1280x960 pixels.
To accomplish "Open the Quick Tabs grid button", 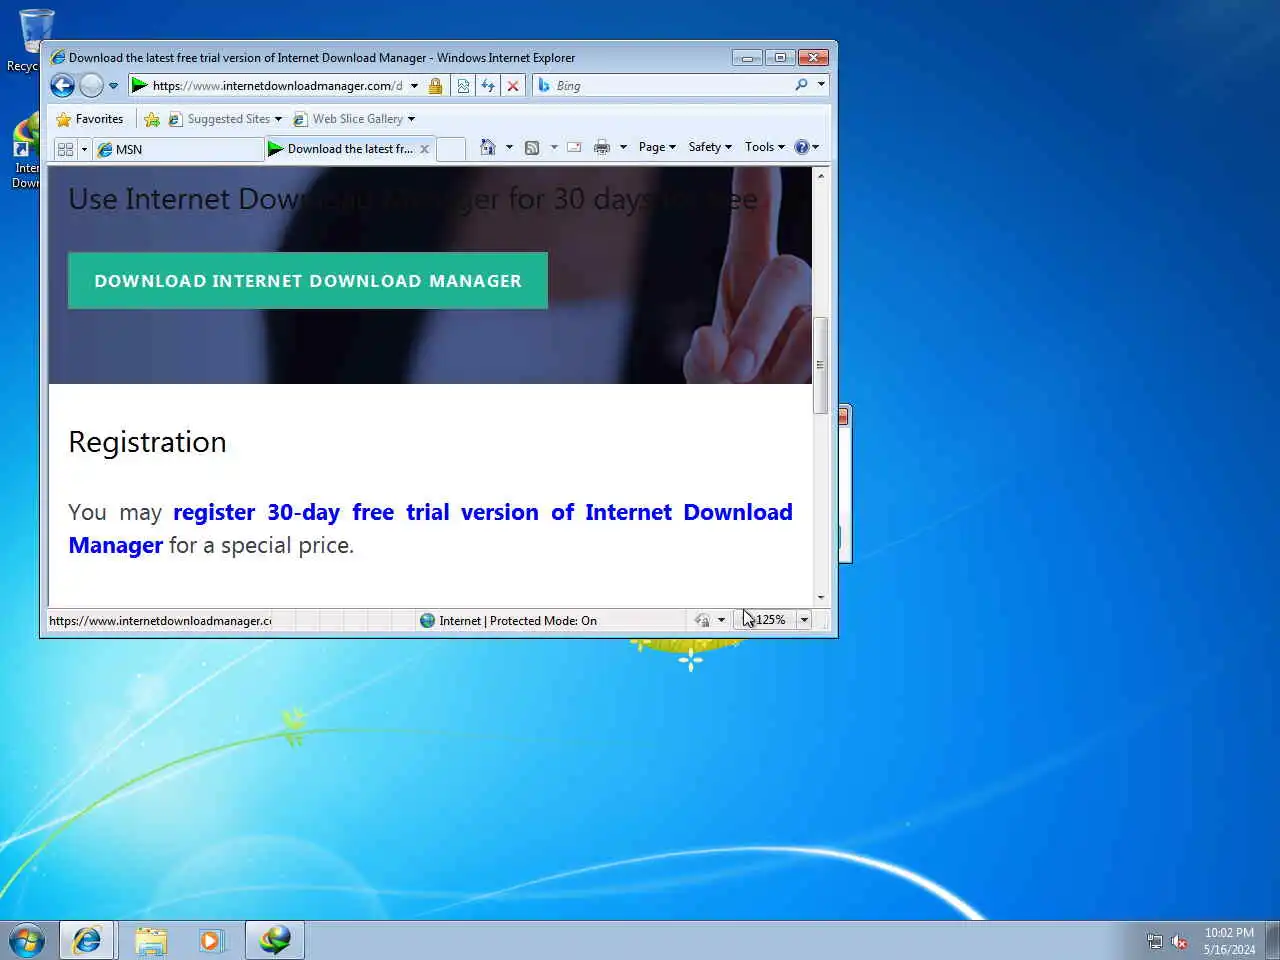I will (66, 149).
